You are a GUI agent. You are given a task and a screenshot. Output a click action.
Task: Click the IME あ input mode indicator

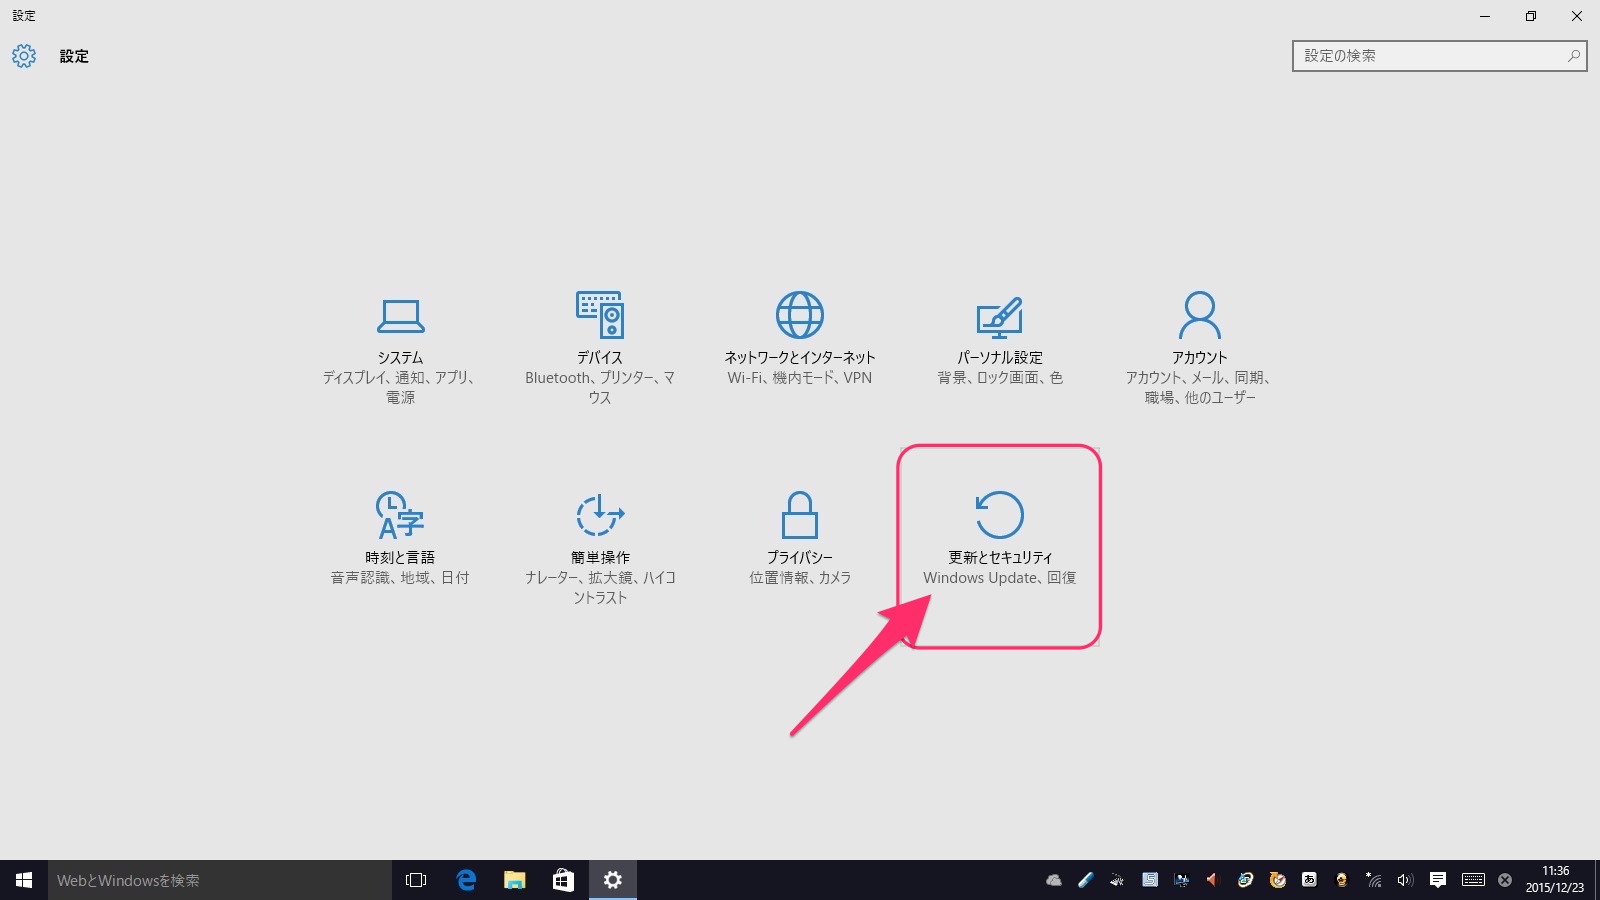click(x=1309, y=880)
